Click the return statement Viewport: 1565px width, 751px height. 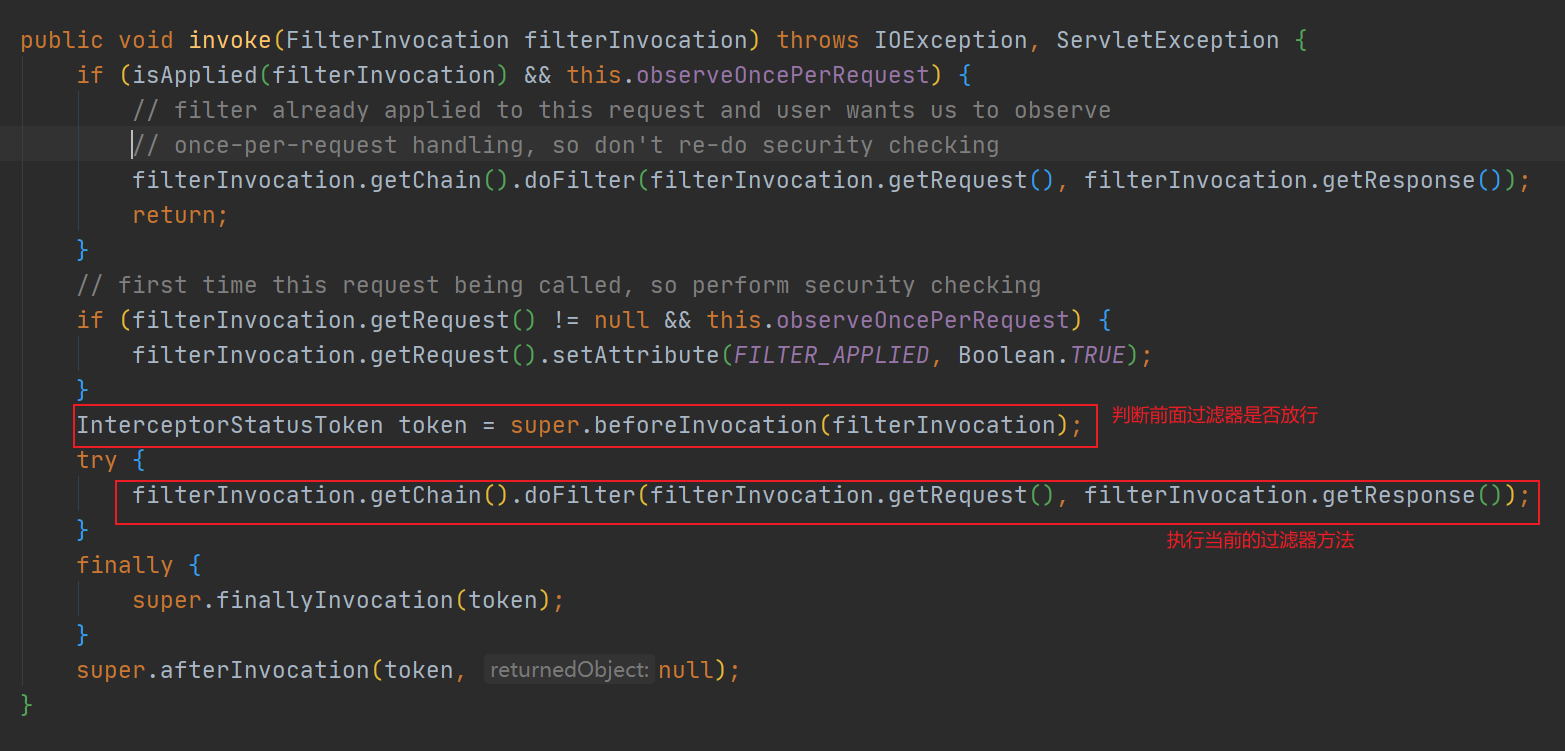click(181, 215)
